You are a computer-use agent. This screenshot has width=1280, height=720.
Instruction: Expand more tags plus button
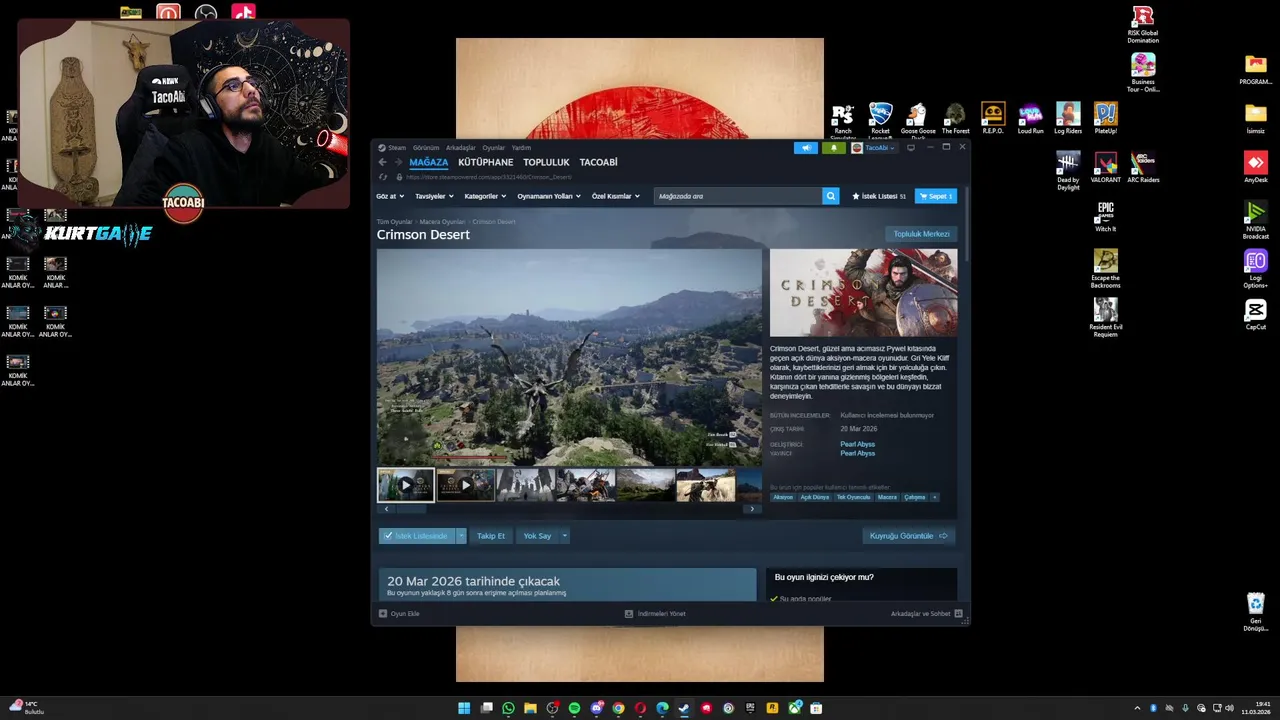(x=935, y=497)
